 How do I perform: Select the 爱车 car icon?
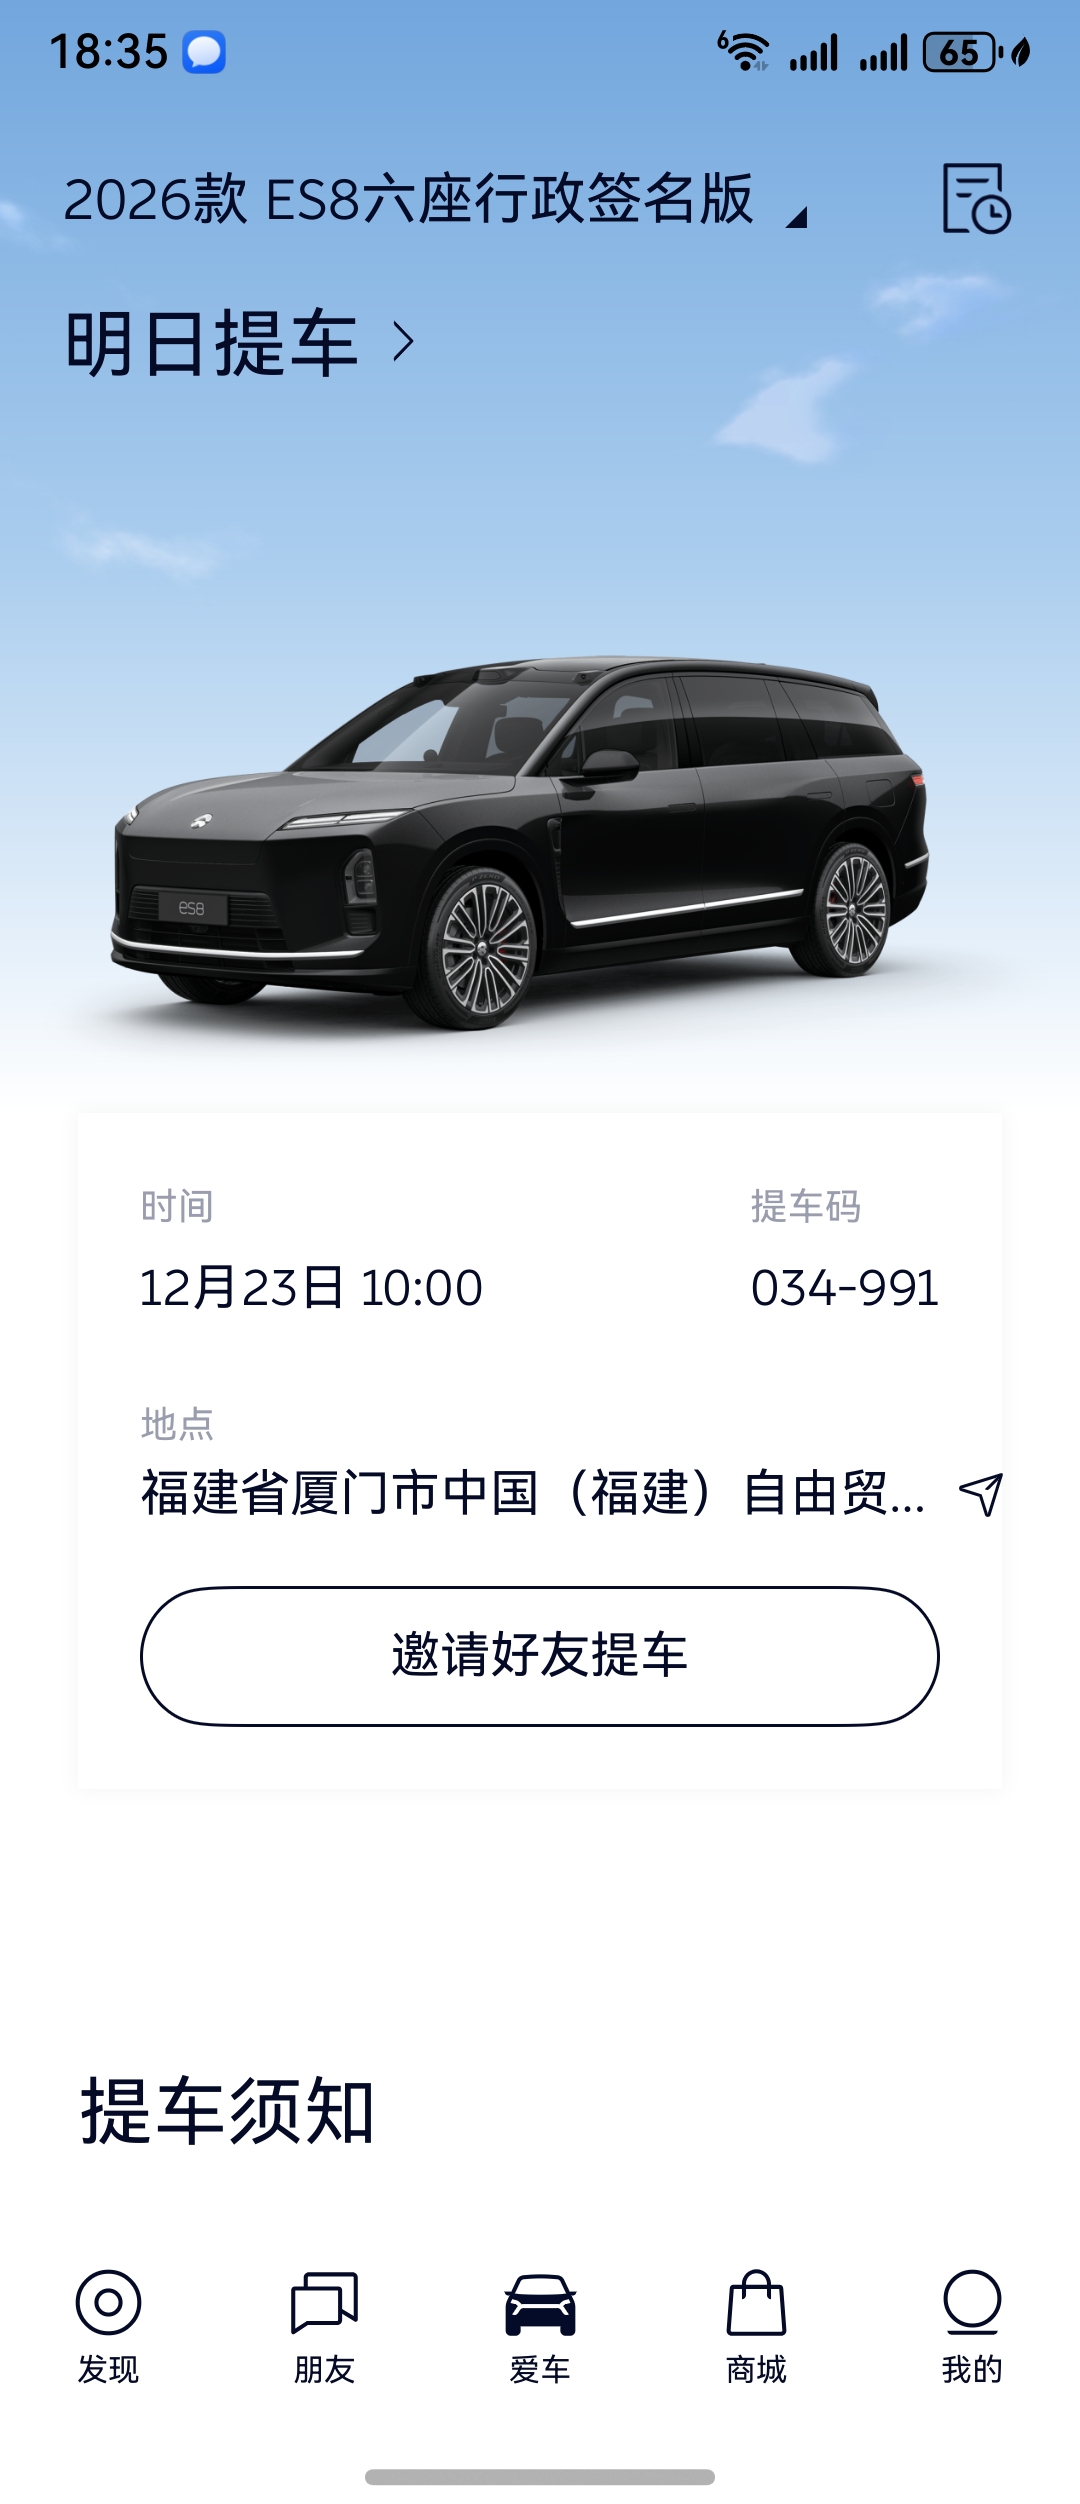[x=540, y=2304]
